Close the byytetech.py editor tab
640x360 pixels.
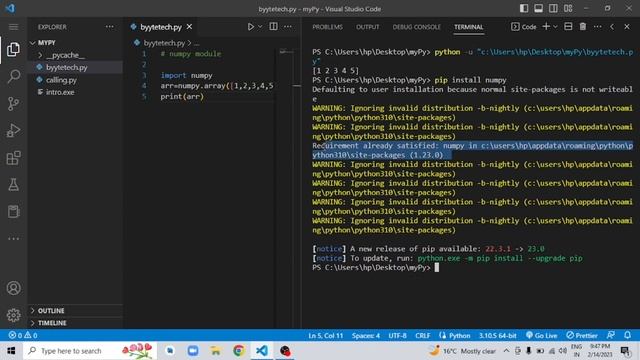pos(189,27)
